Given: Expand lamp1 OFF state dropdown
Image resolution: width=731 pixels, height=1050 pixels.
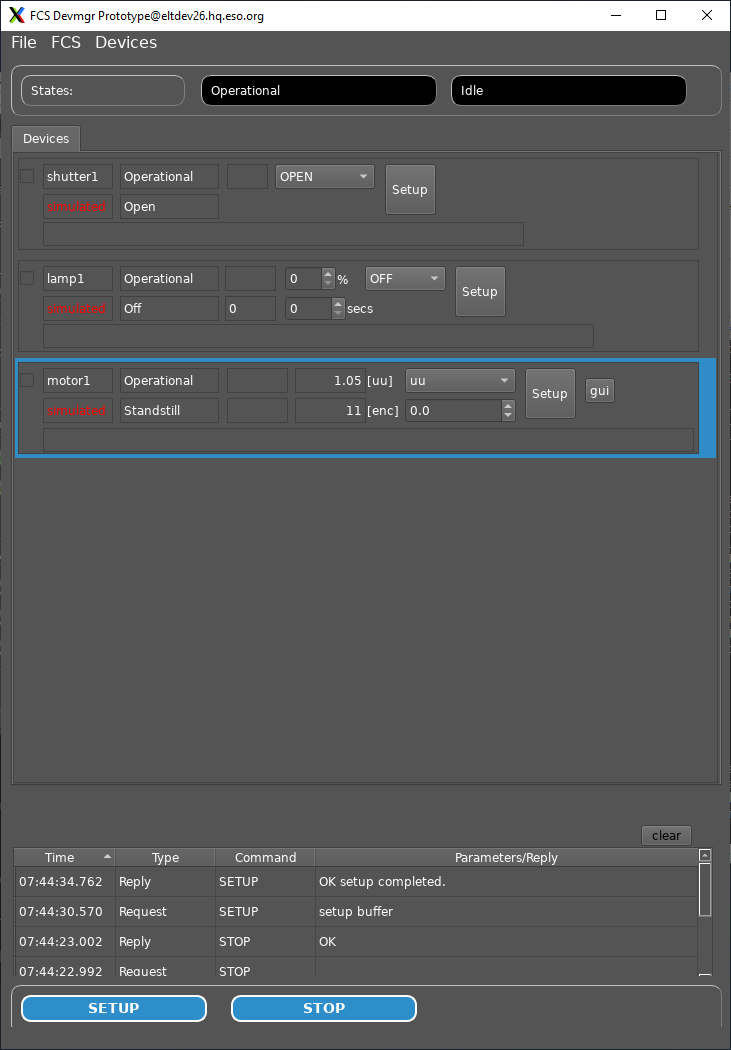Looking at the screenshot, I should pyautogui.click(x=405, y=279).
